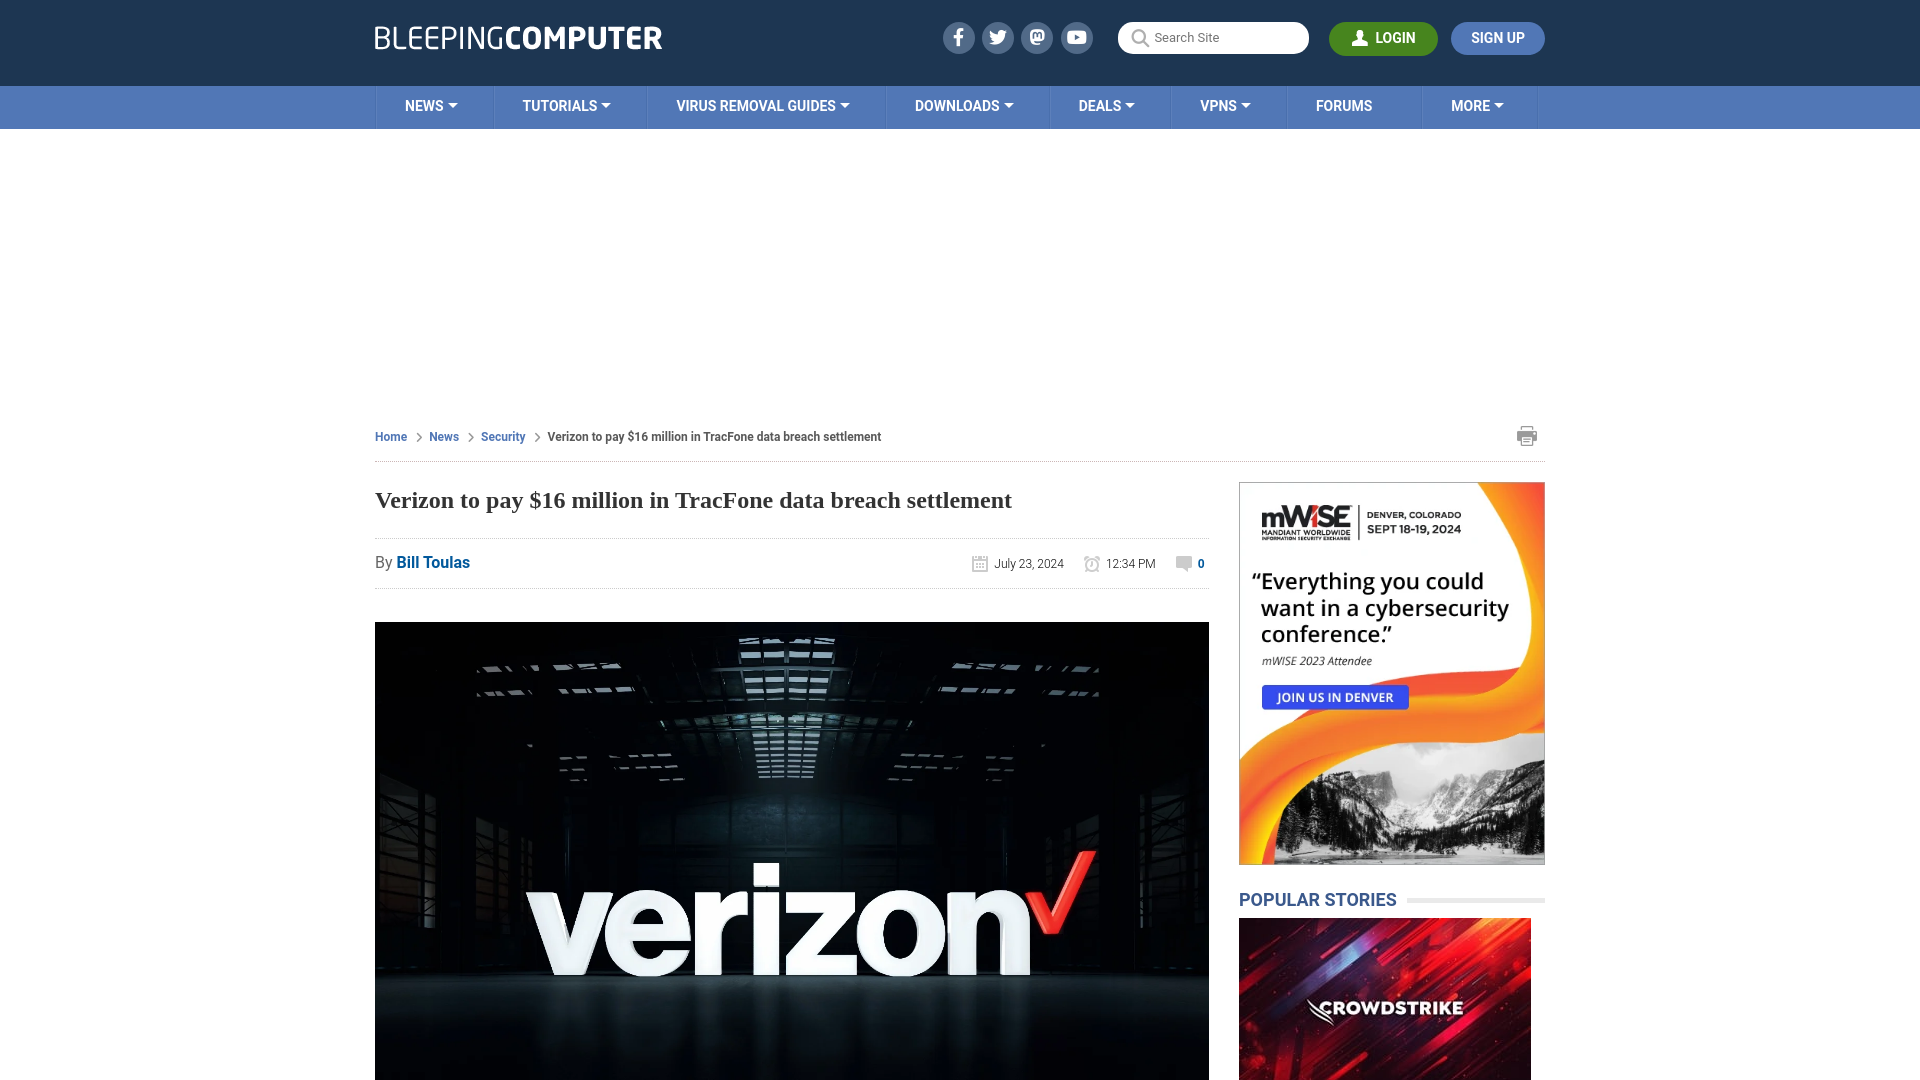The width and height of the screenshot is (1920, 1080).
Task: Click the LOGIN user icon
Action: click(1358, 37)
